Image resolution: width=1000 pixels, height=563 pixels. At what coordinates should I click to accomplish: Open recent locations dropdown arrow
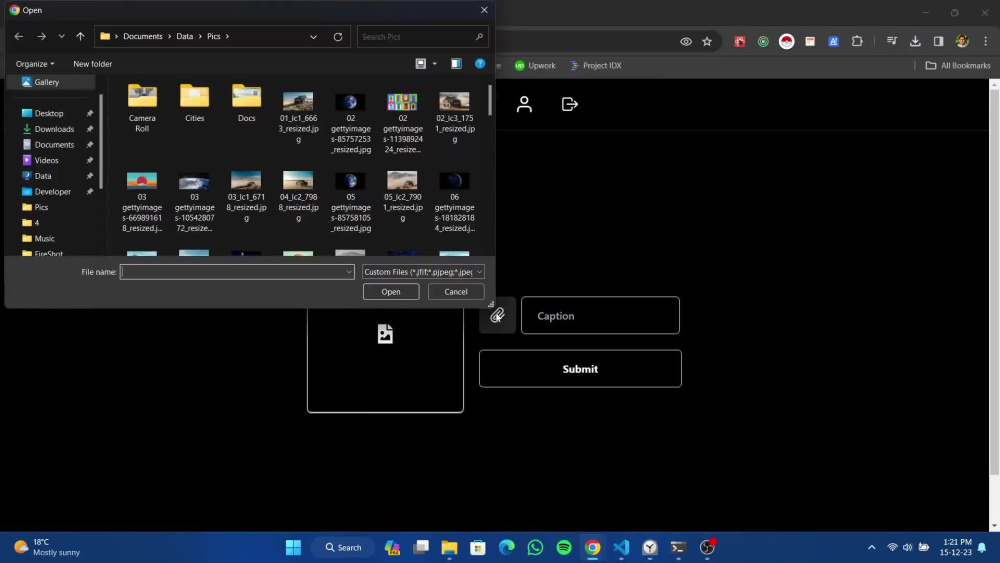(x=61, y=36)
